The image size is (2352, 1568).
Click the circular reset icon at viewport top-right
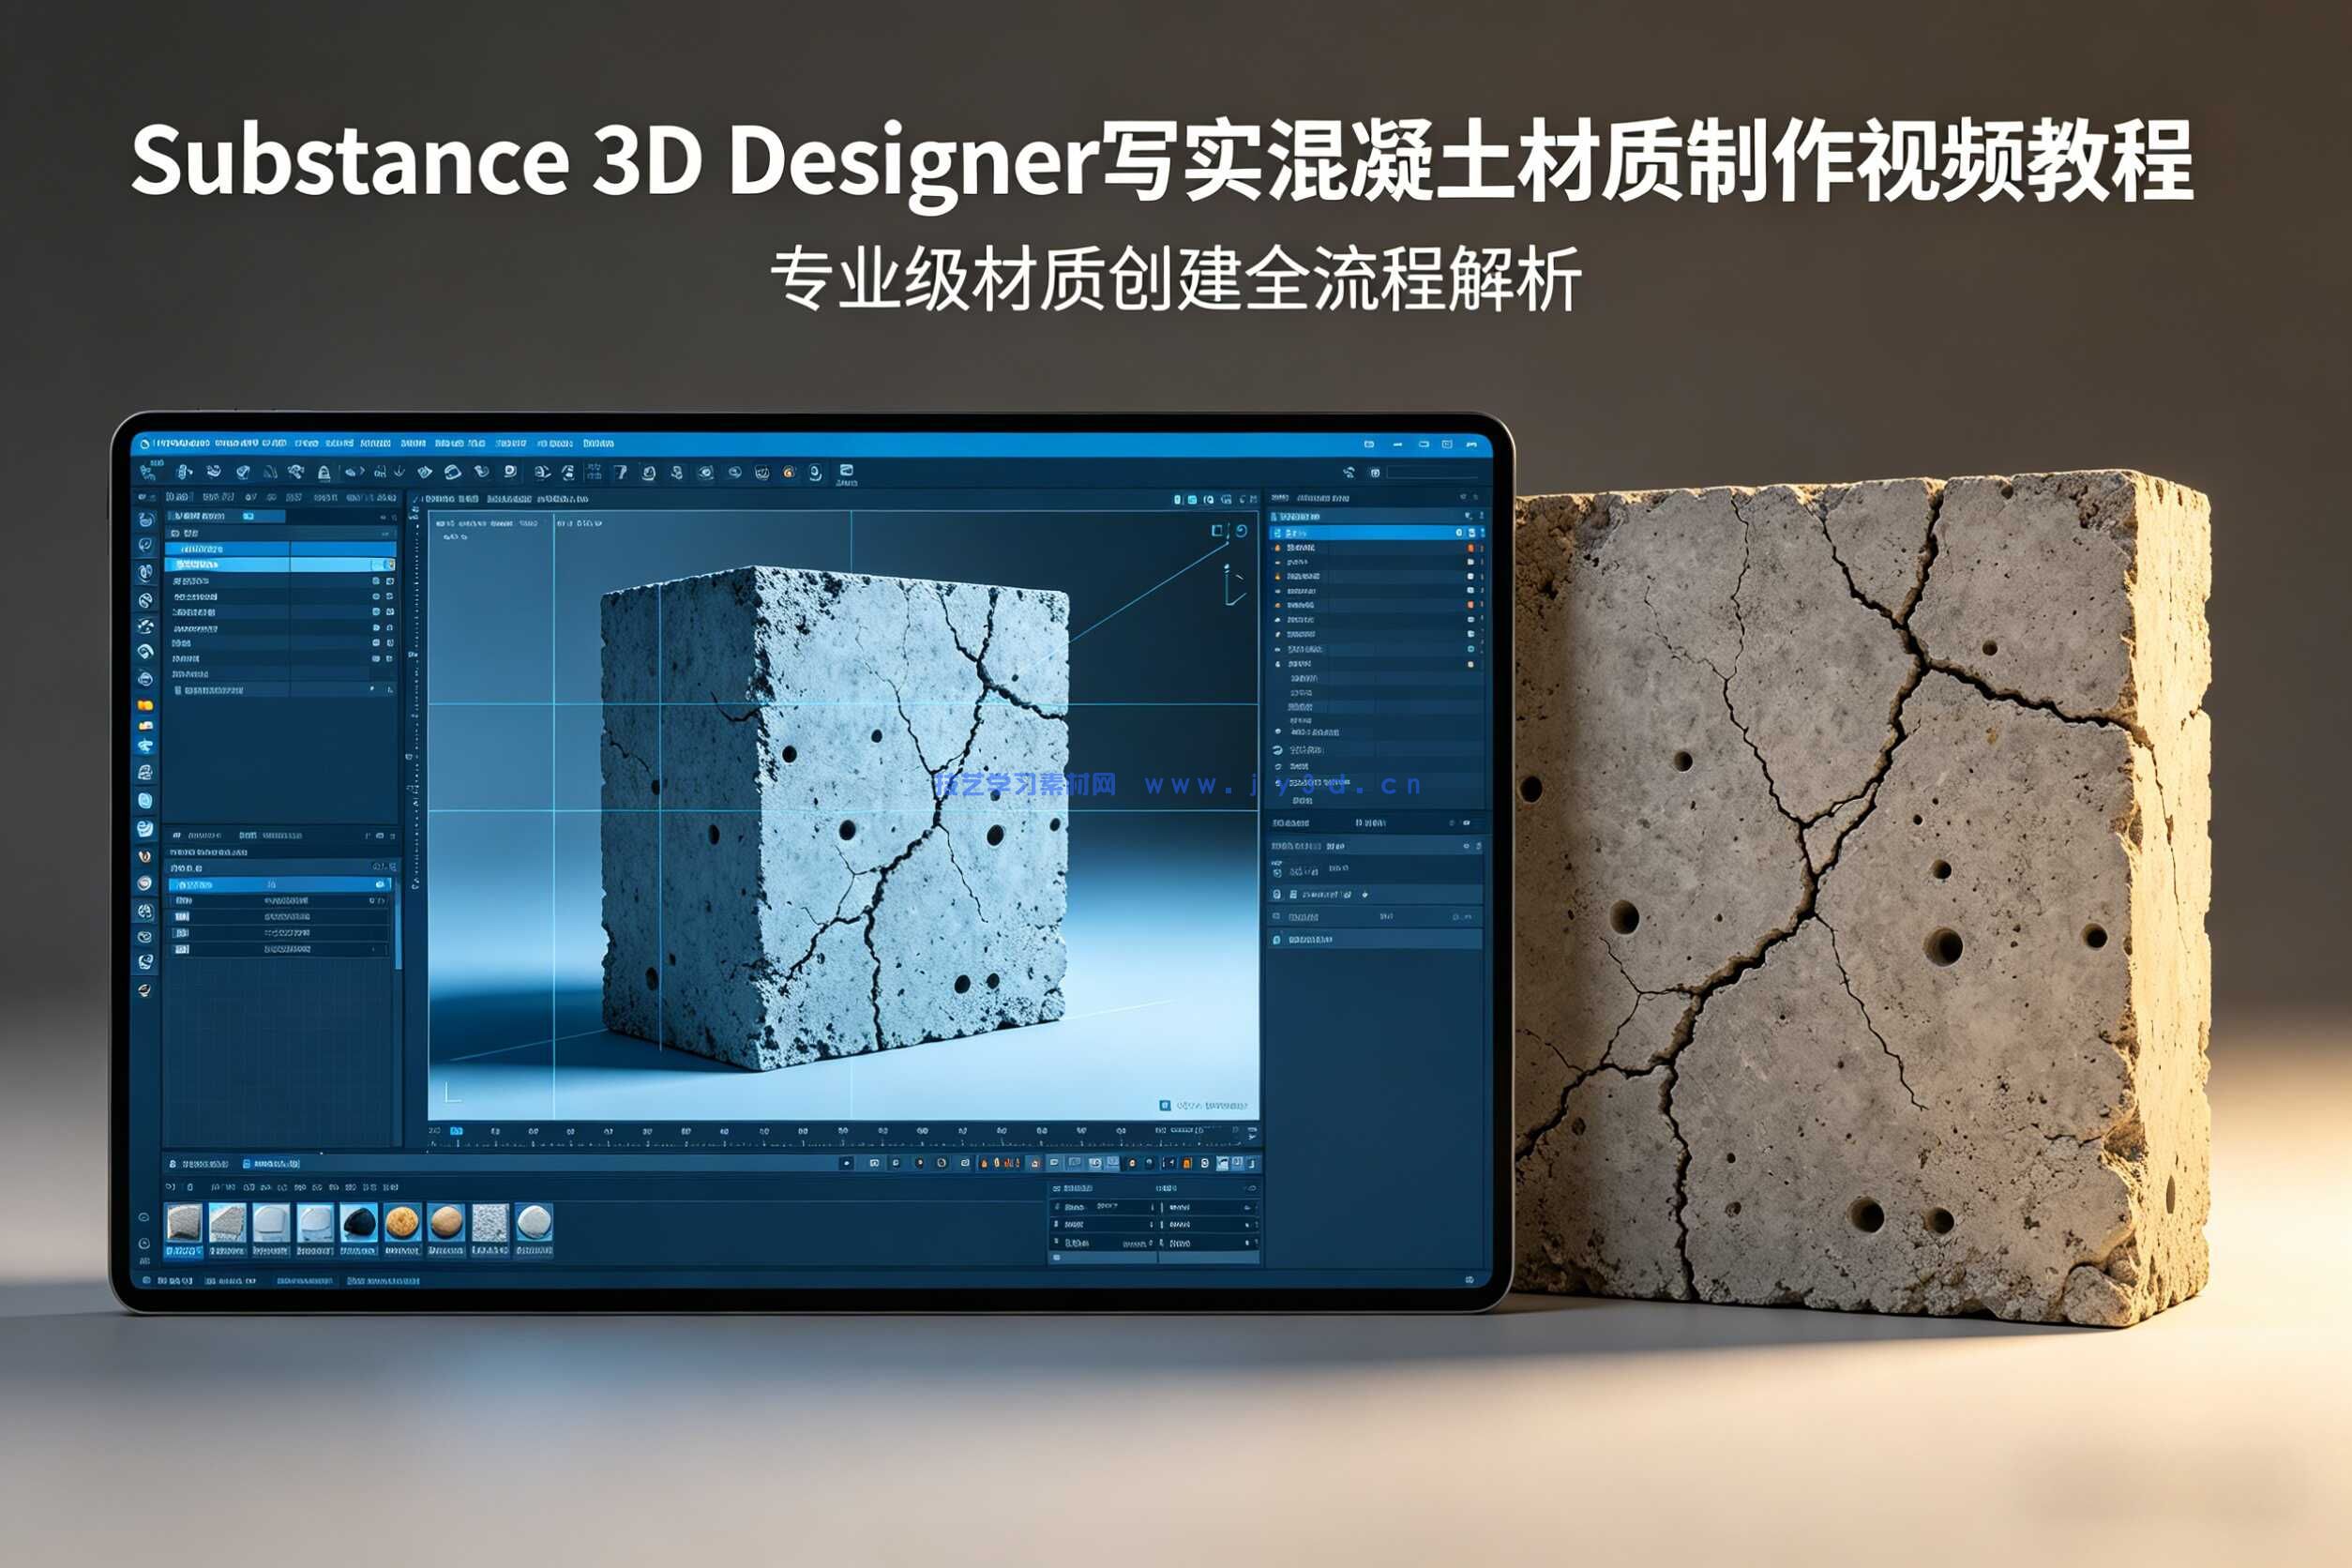[1241, 531]
